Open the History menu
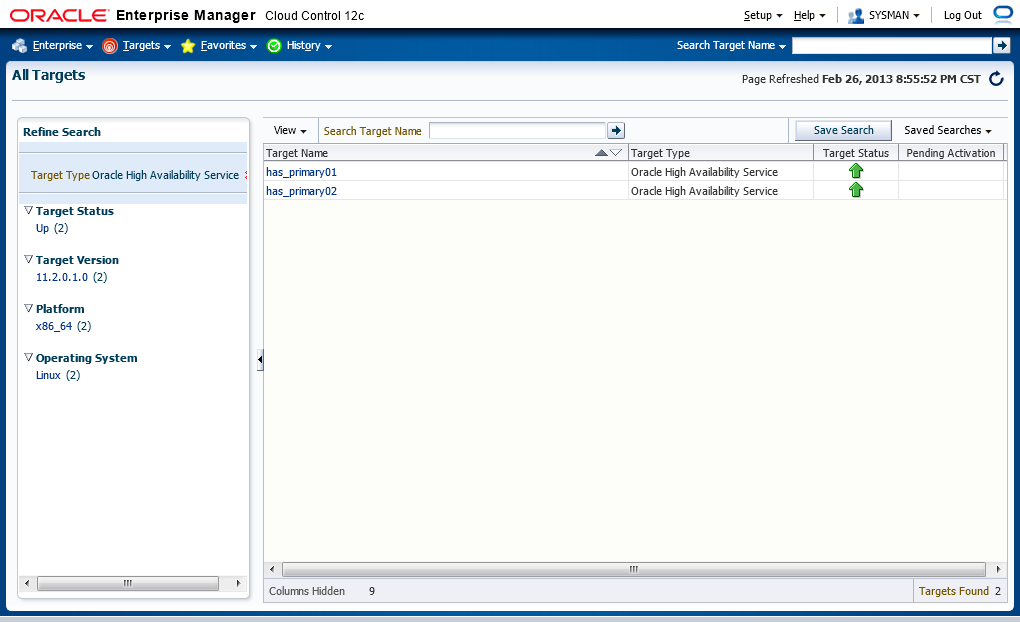 (310, 46)
